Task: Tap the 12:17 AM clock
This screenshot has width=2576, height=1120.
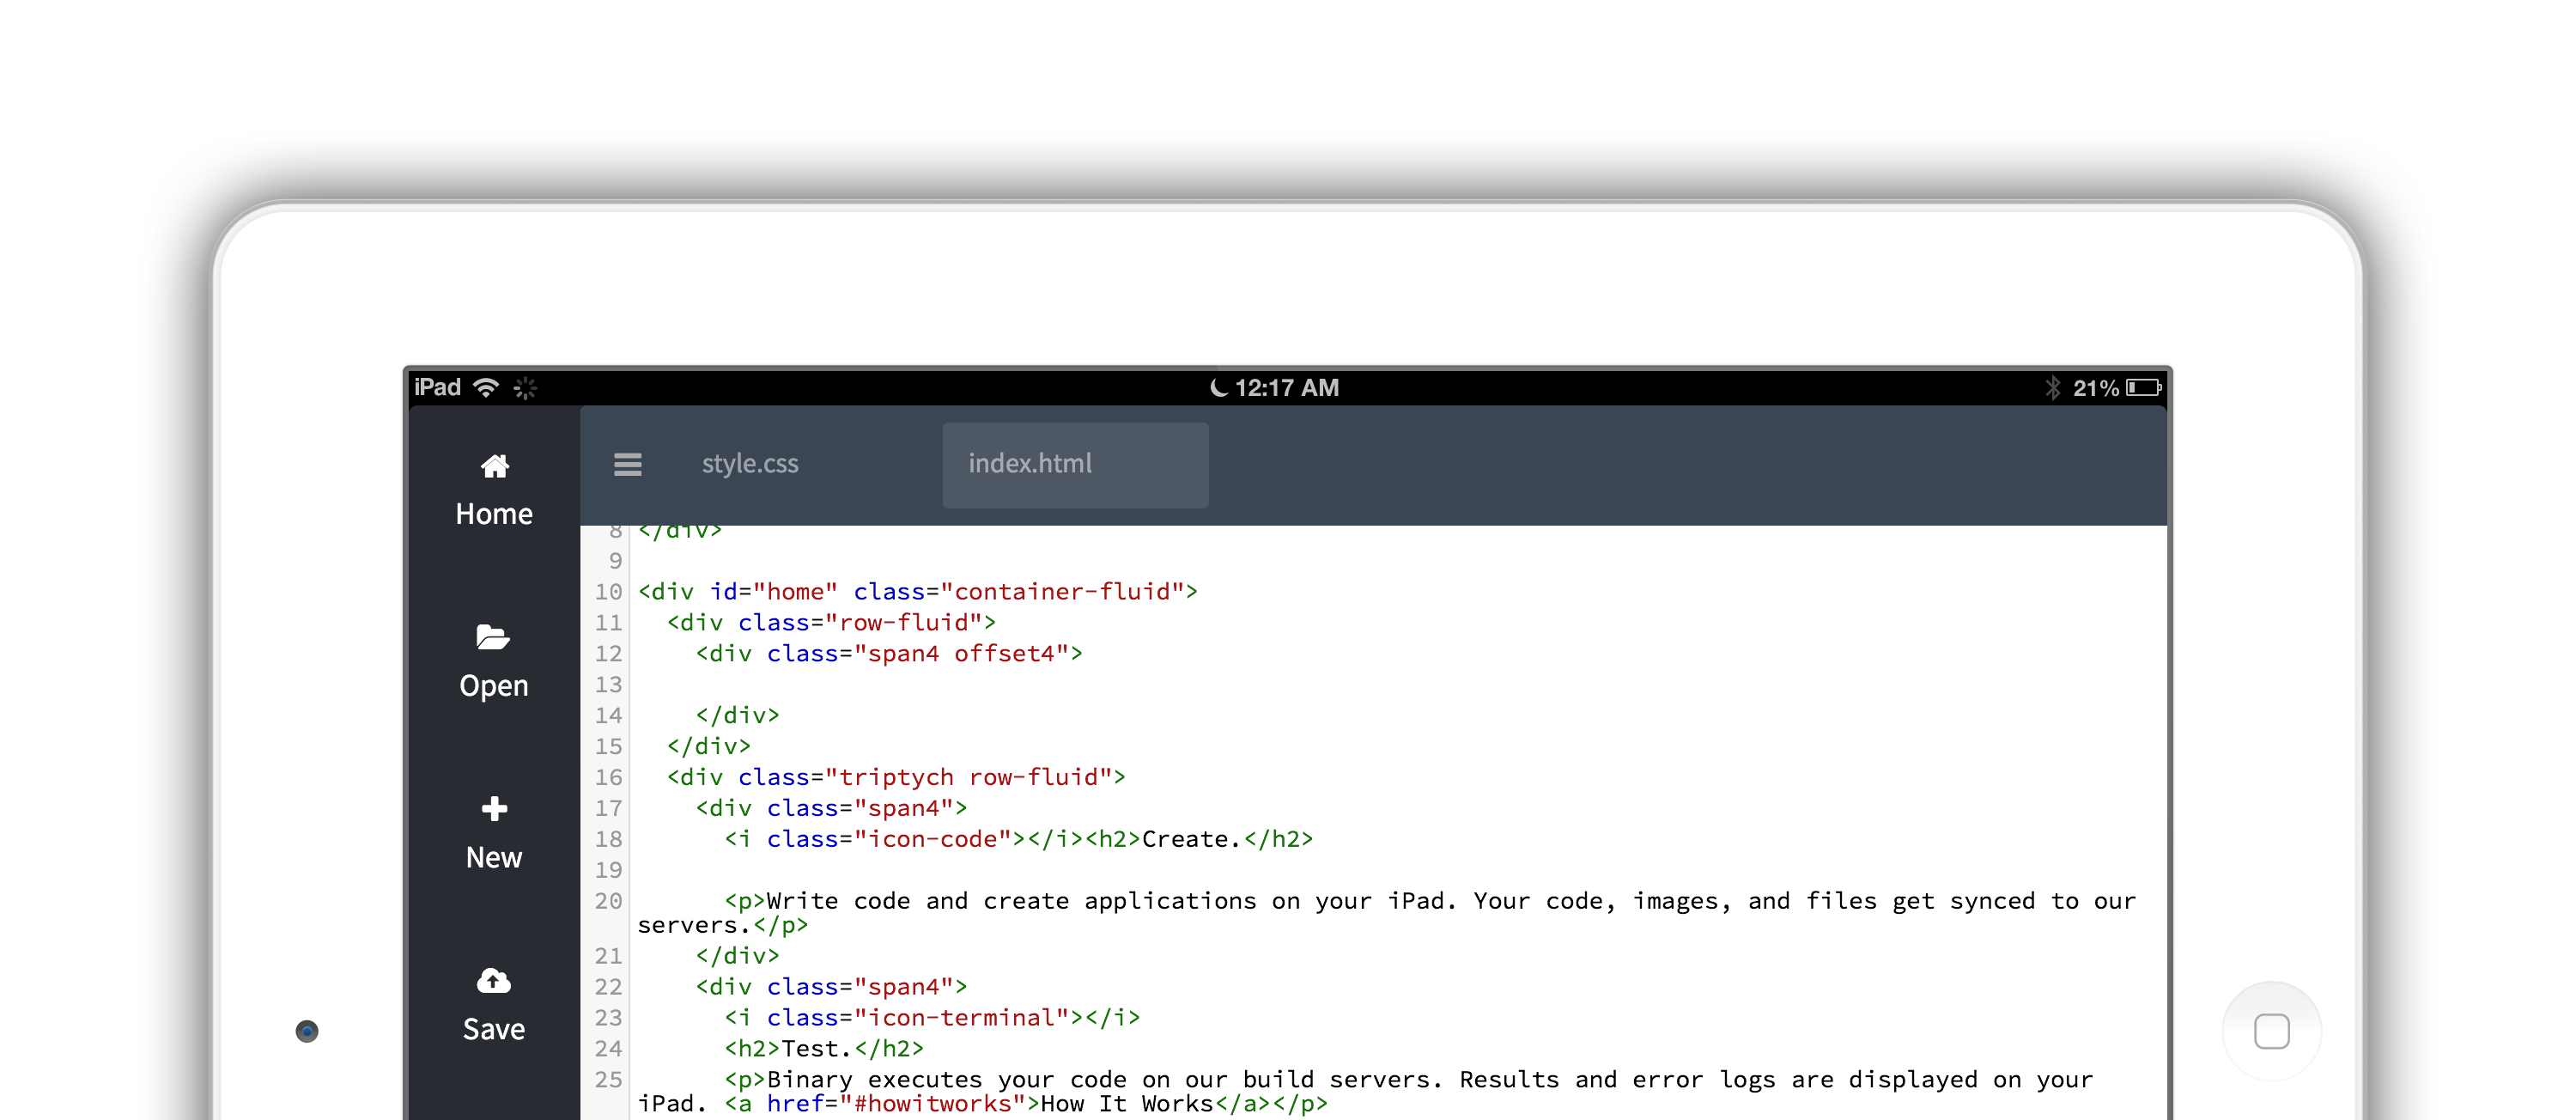Action: [1287, 387]
